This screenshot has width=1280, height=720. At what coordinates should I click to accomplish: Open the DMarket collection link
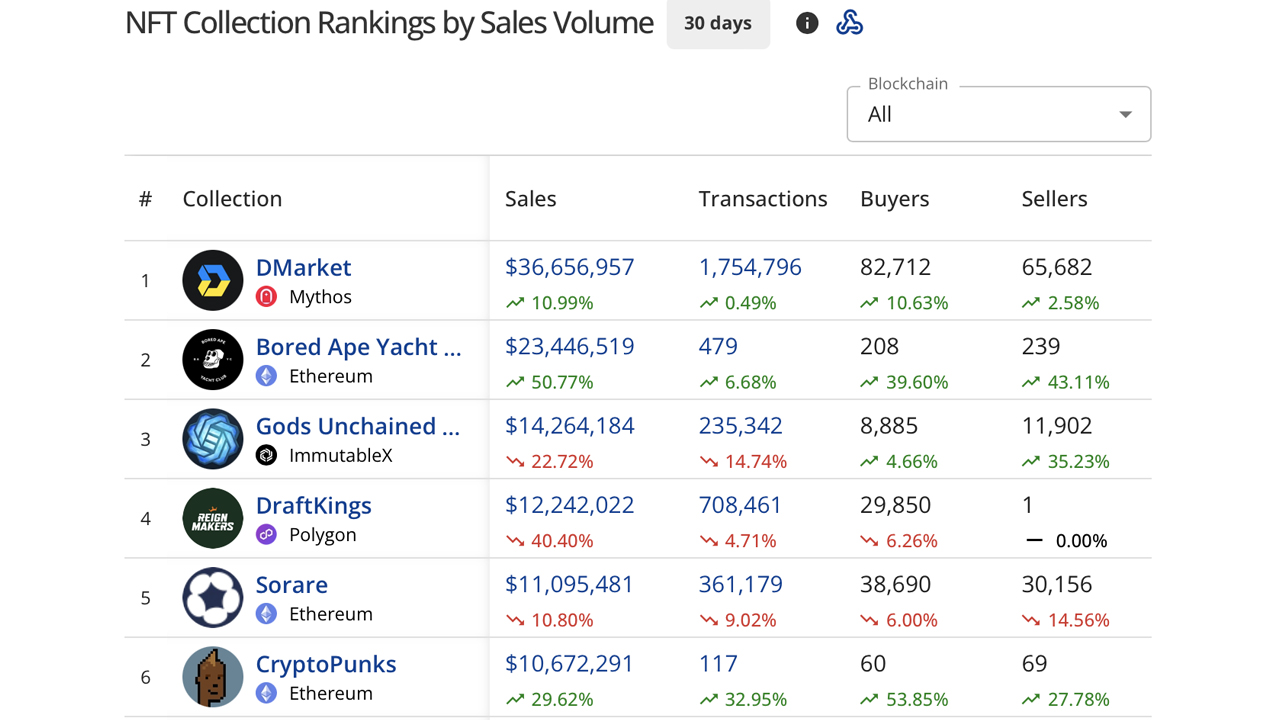click(x=303, y=267)
